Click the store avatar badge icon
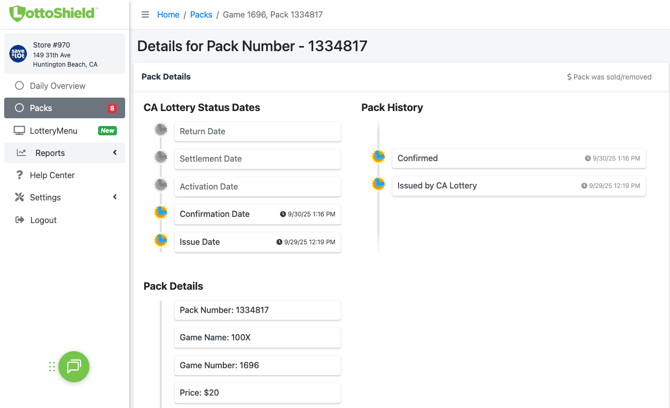The image size is (670, 408). tap(18, 54)
